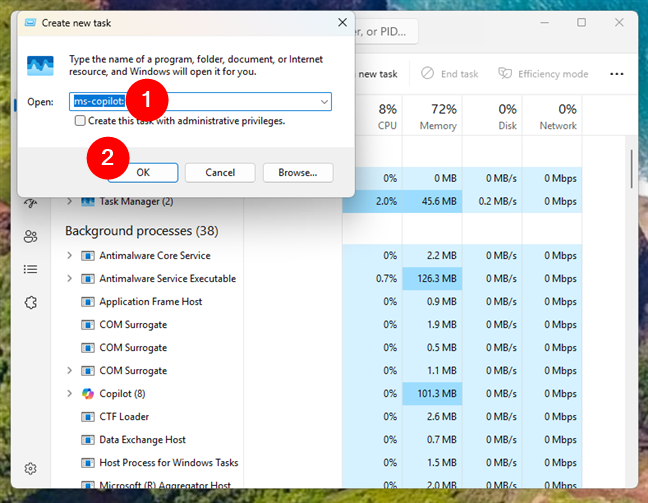Sort processes by Memory column

pos(432,116)
